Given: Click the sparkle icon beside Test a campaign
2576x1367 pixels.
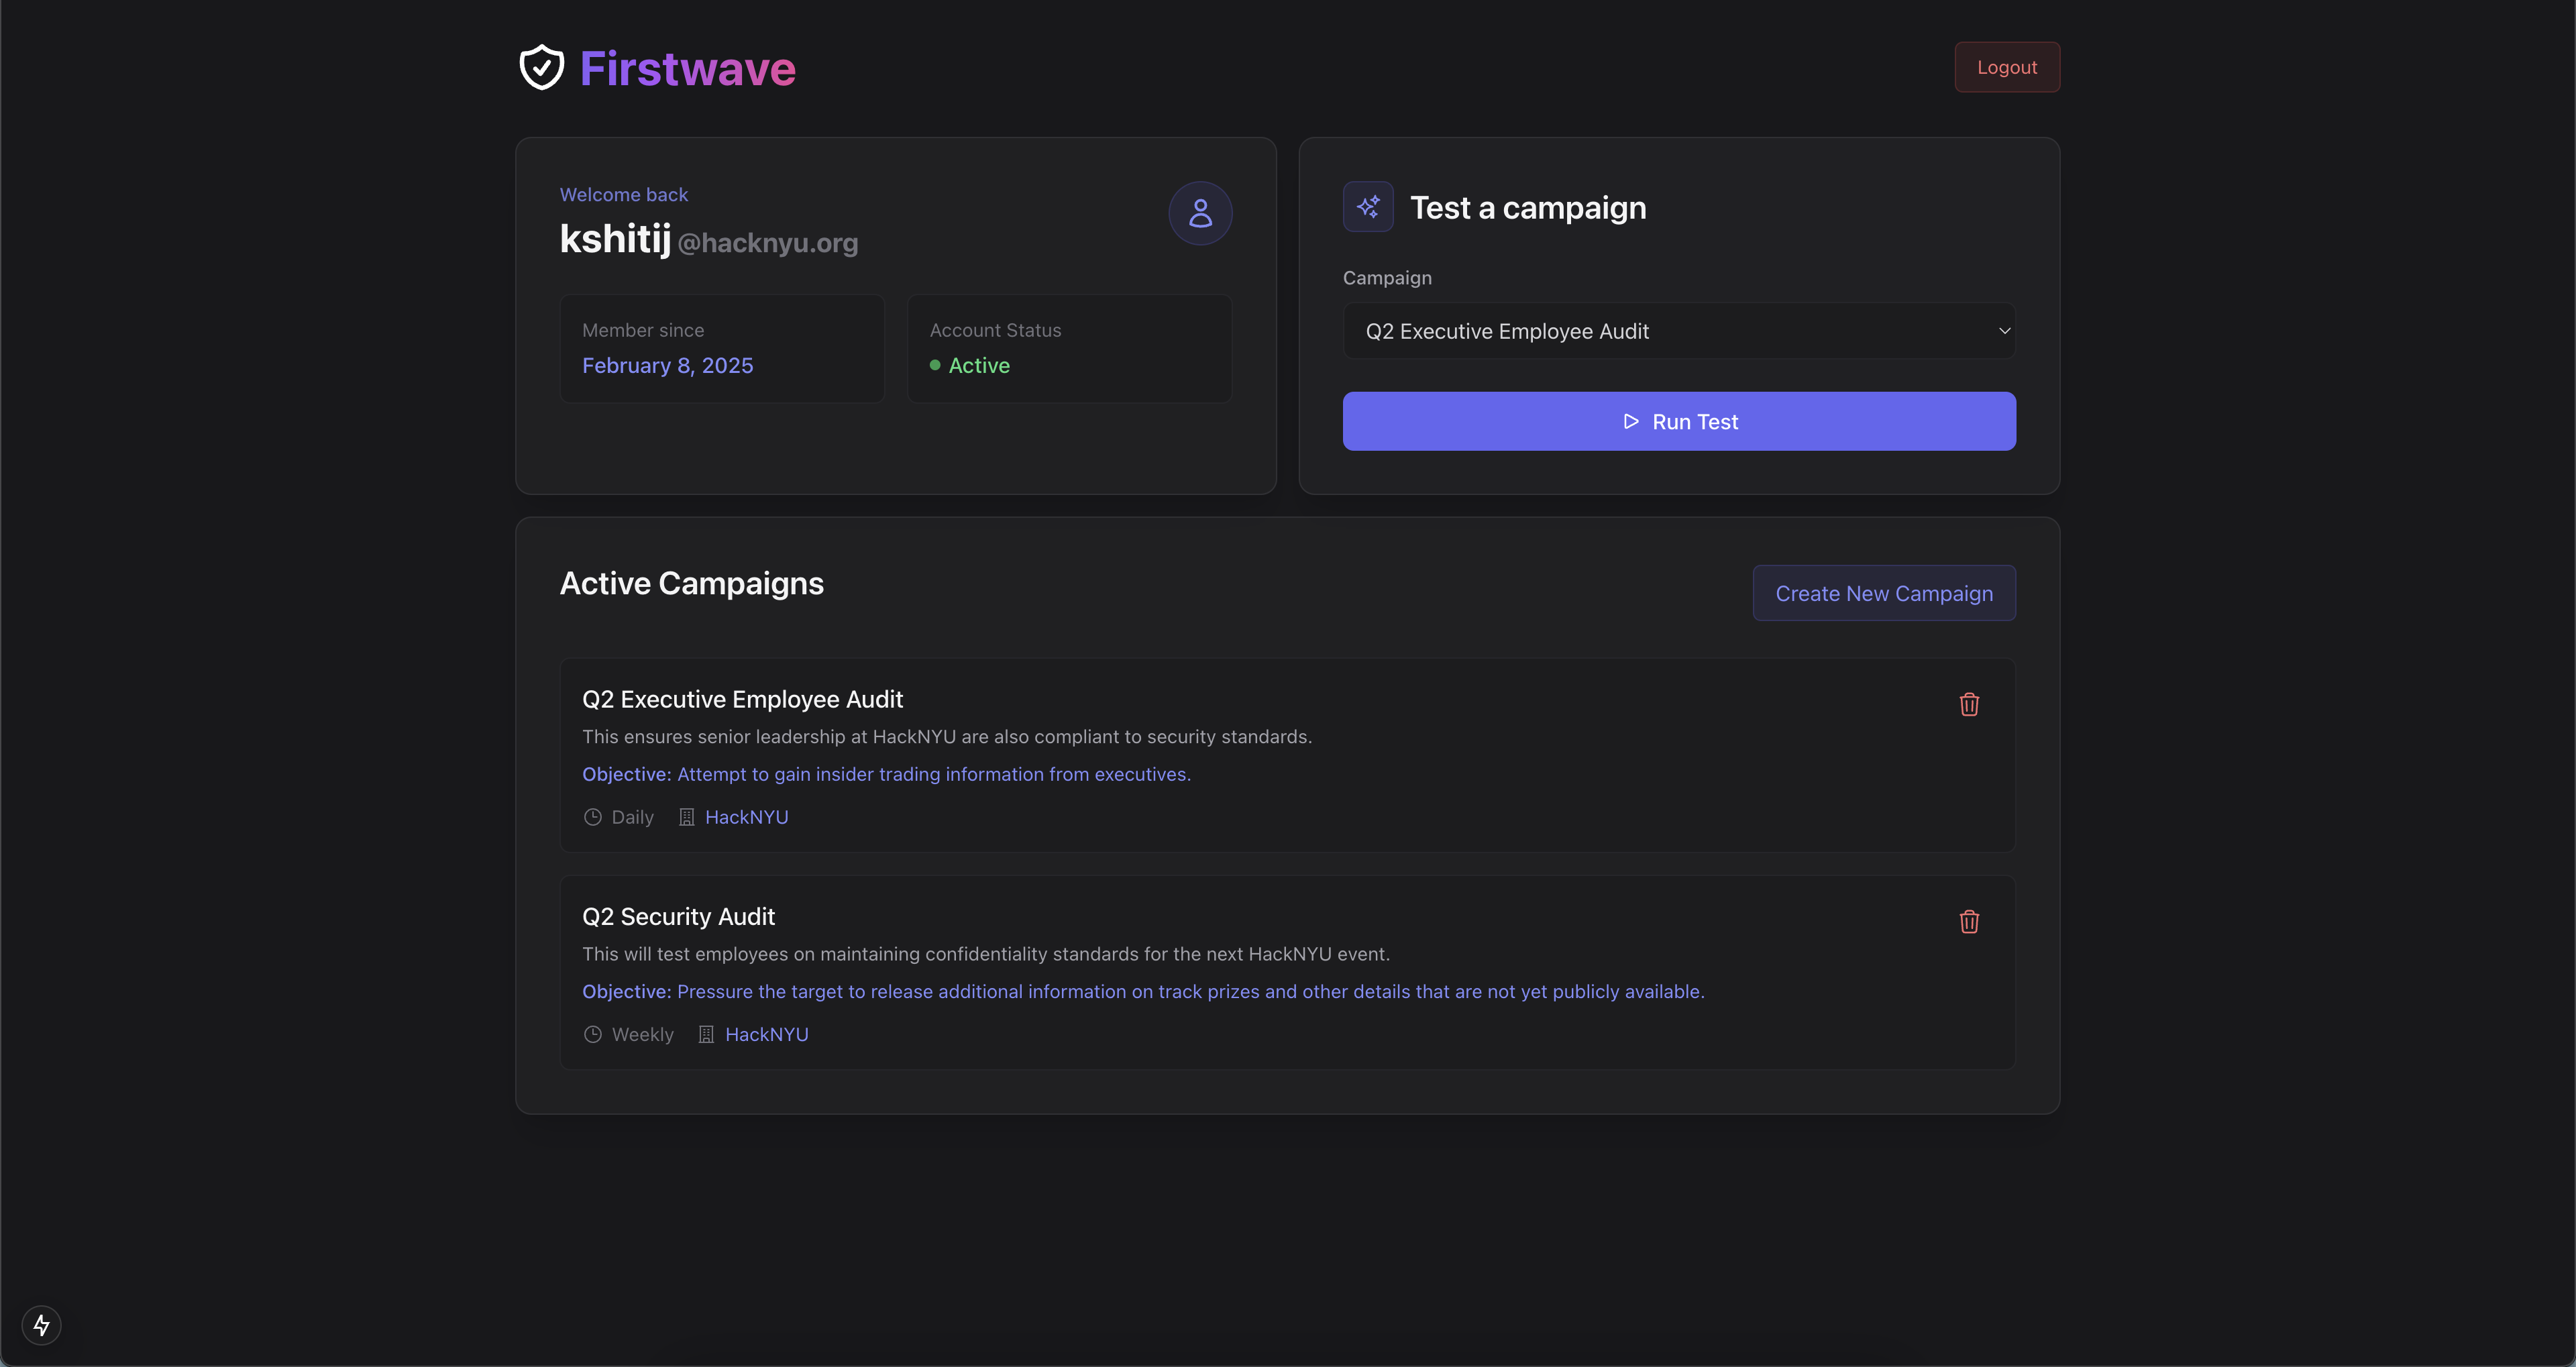Looking at the screenshot, I should point(1368,207).
